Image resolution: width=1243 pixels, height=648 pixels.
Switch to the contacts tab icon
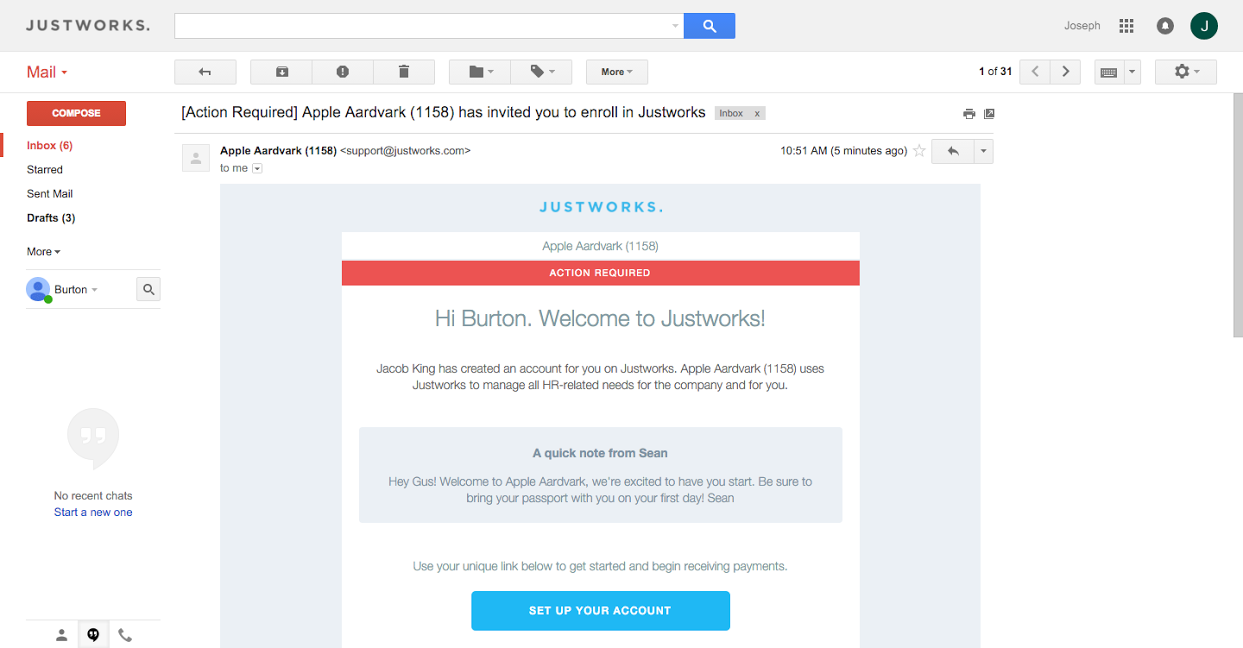61,635
